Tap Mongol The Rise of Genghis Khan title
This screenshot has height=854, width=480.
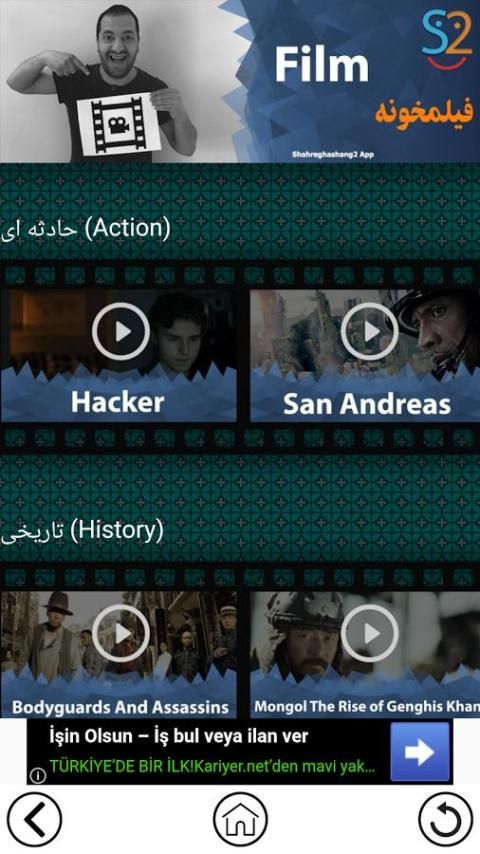(367, 706)
